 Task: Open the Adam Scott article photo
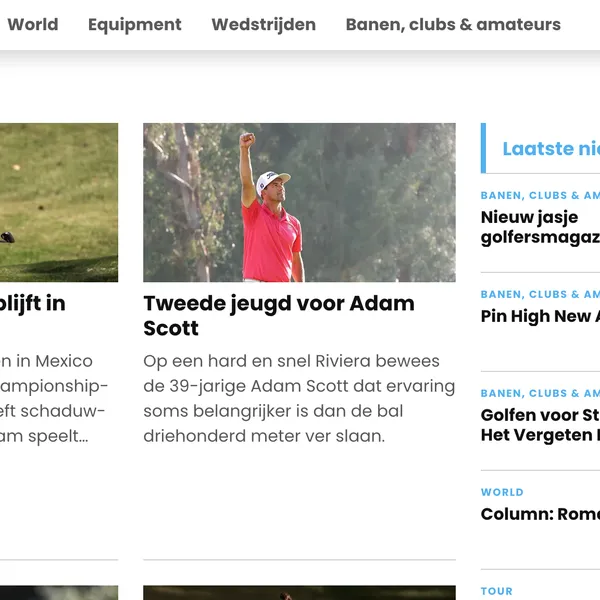coord(299,202)
